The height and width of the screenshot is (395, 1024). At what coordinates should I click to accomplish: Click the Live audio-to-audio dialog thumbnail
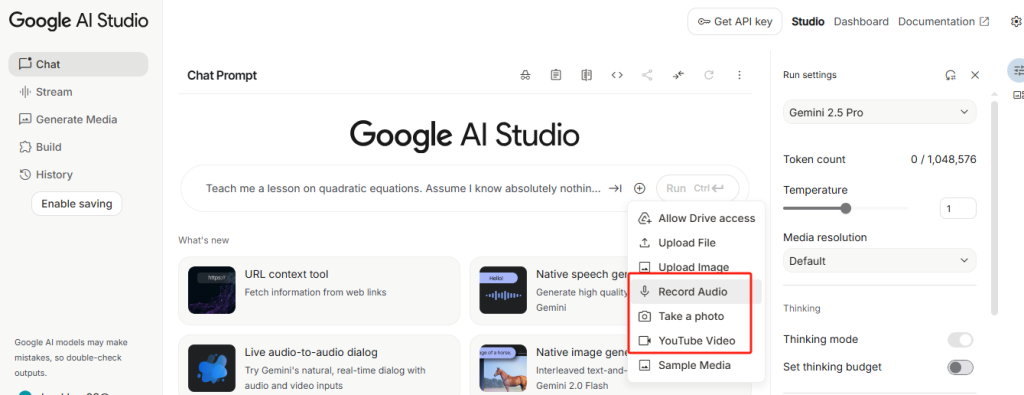tap(212, 368)
